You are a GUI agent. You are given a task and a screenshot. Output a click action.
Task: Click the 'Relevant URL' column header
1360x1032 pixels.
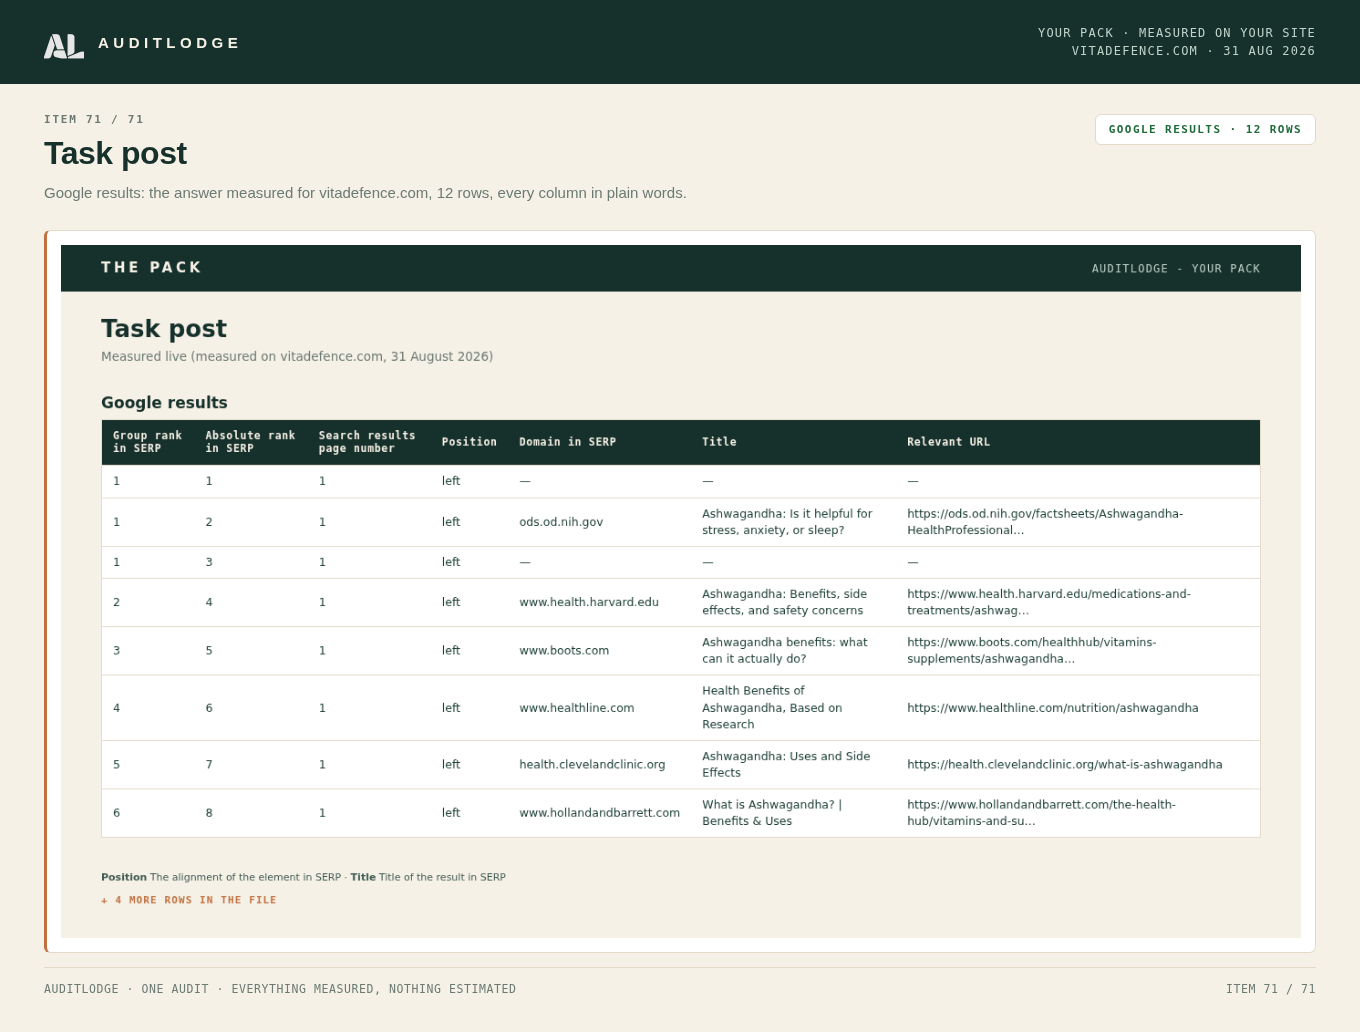948,442
